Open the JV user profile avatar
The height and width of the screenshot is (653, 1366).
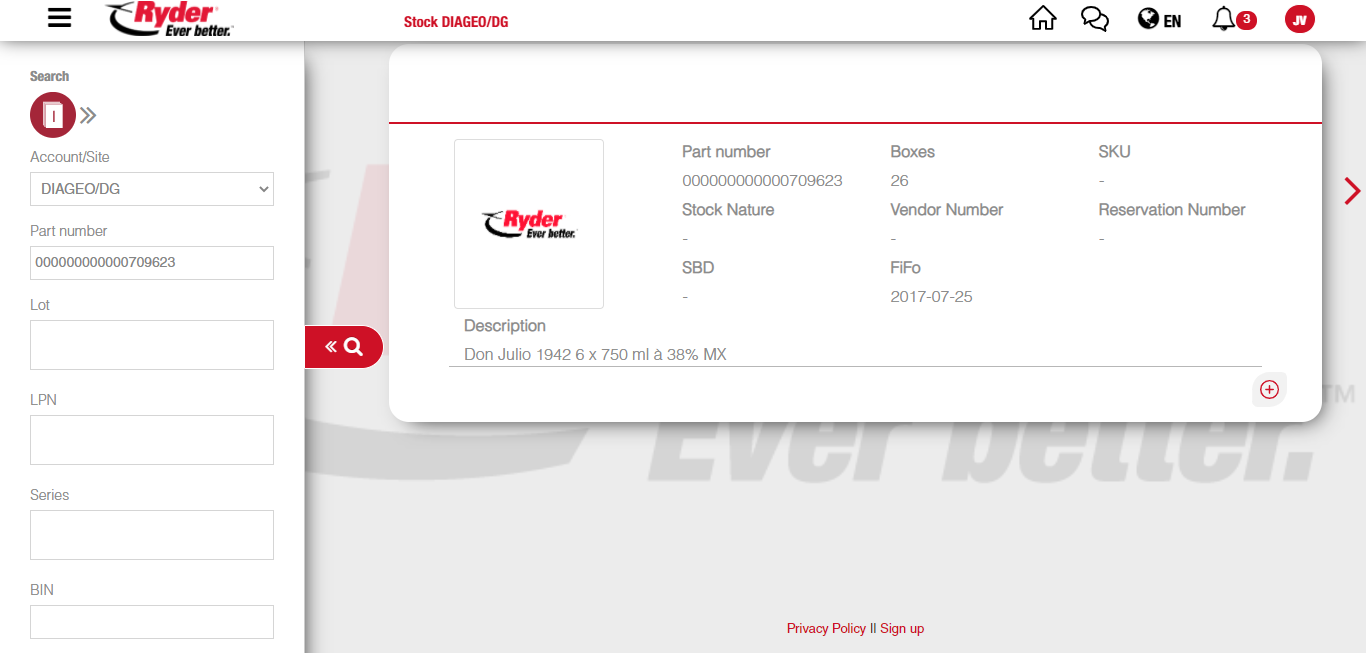pyautogui.click(x=1299, y=19)
